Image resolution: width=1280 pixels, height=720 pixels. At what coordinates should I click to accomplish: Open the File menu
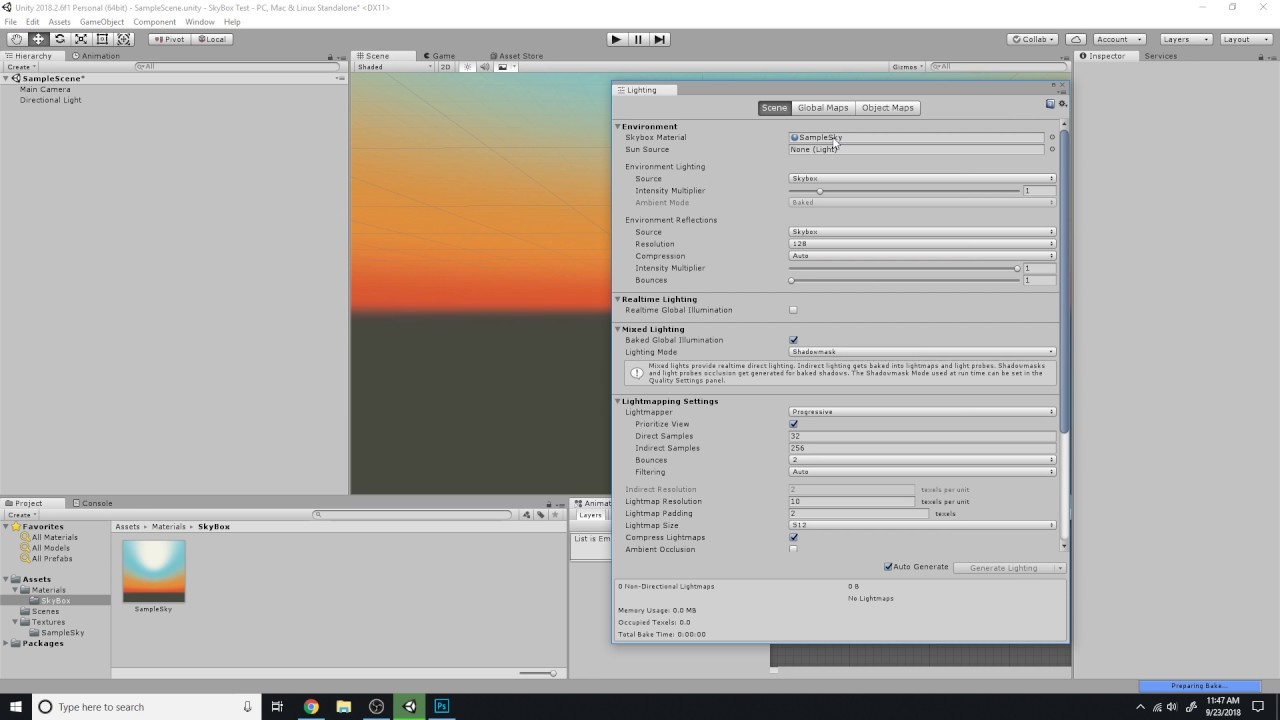coord(10,22)
